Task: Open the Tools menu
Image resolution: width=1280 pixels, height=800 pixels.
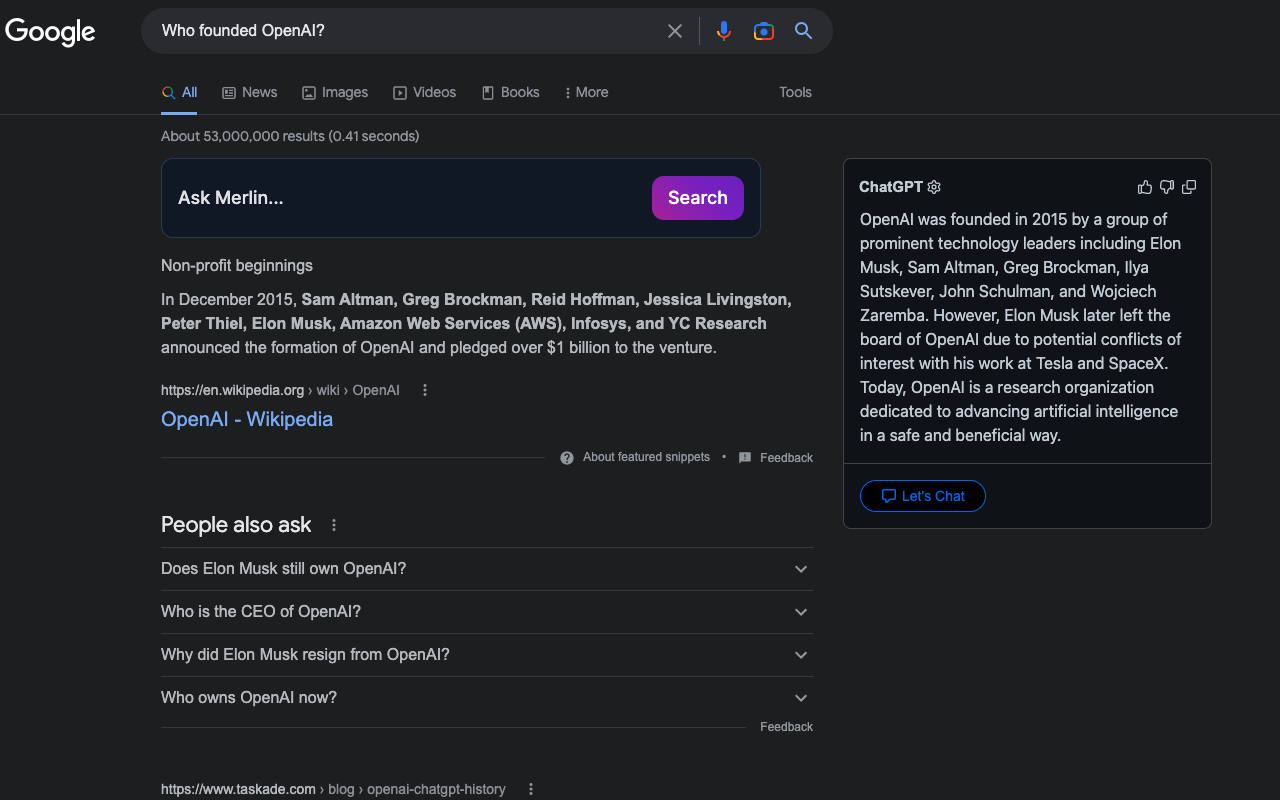Action: coord(795,92)
